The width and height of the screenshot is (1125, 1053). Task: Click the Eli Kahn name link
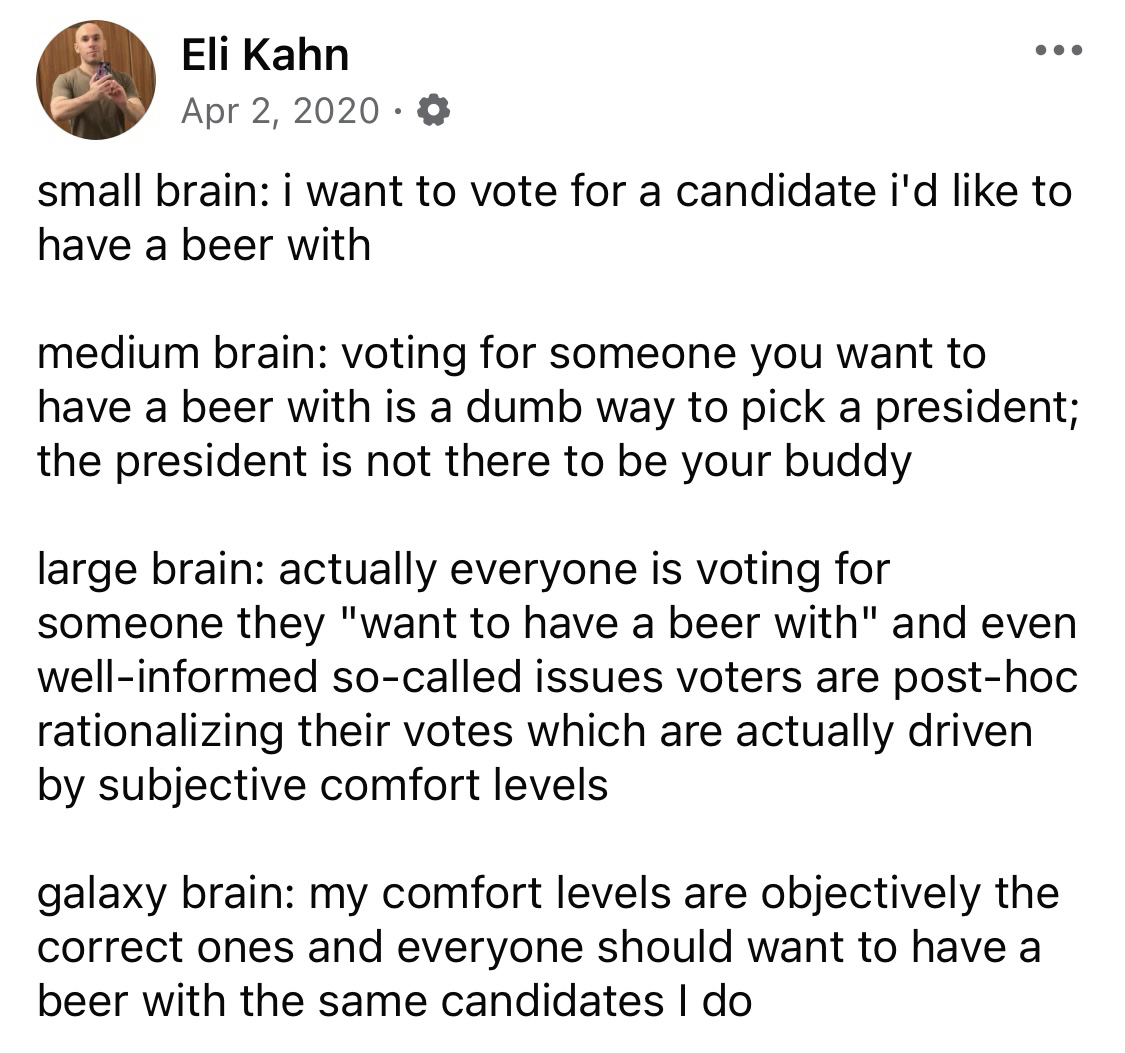coord(265,54)
